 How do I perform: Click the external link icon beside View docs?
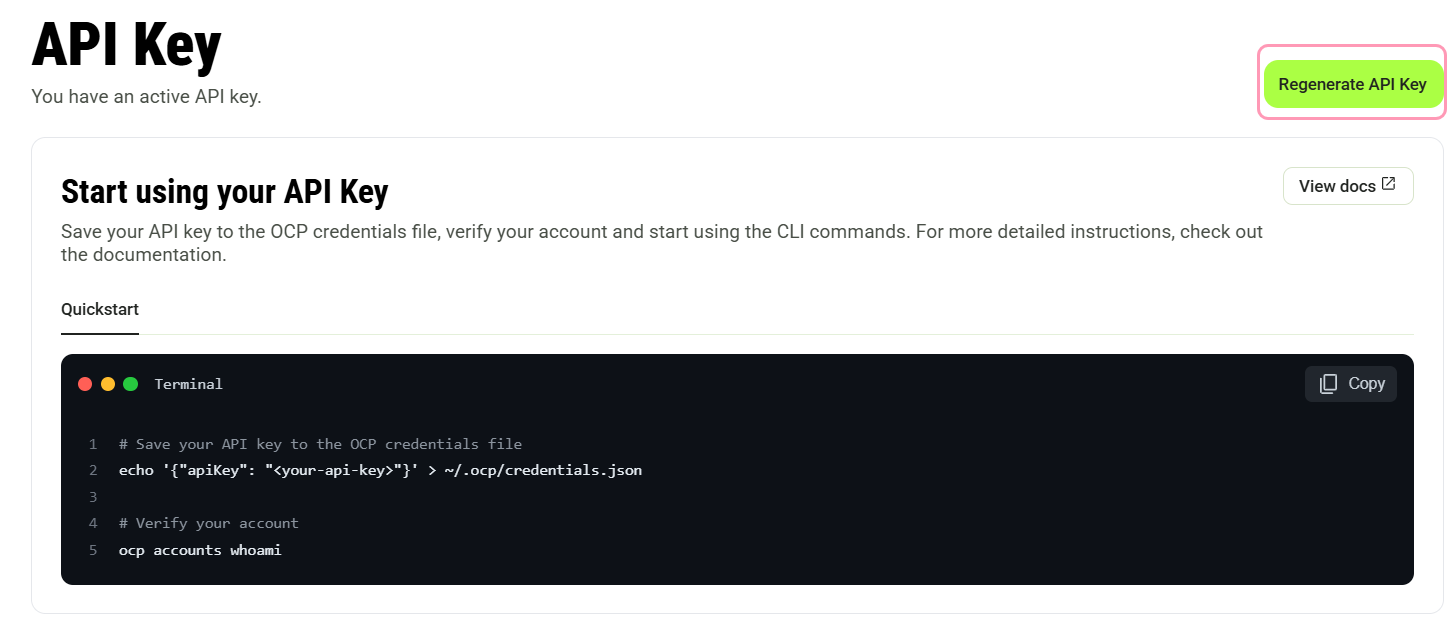(1388, 185)
